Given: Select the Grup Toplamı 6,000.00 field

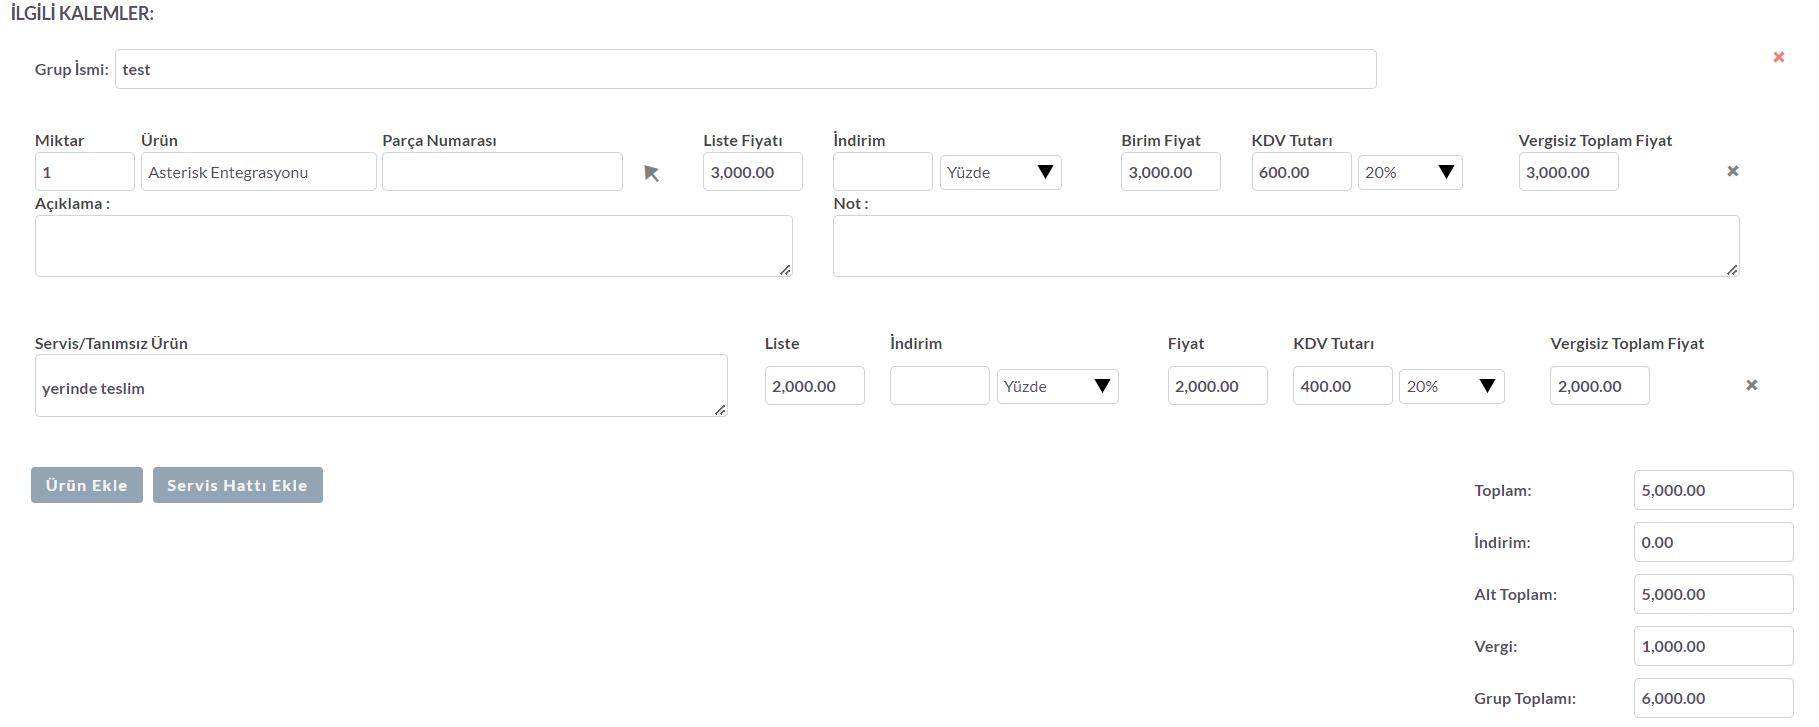Looking at the screenshot, I should (1714, 698).
